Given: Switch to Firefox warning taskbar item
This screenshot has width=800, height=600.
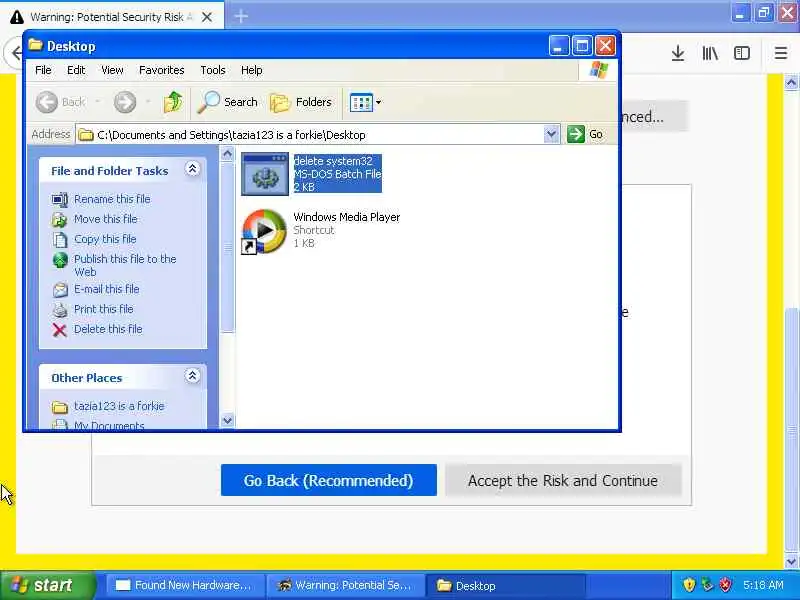Looking at the screenshot, I should coord(345,585).
